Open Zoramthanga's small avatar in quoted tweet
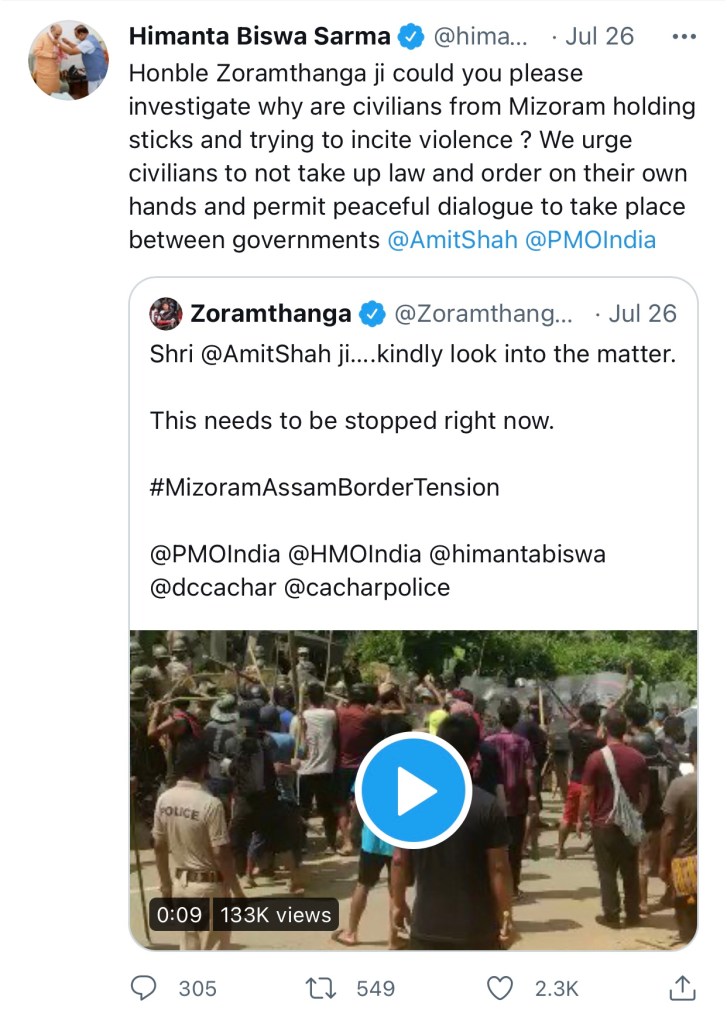 [x=166, y=313]
